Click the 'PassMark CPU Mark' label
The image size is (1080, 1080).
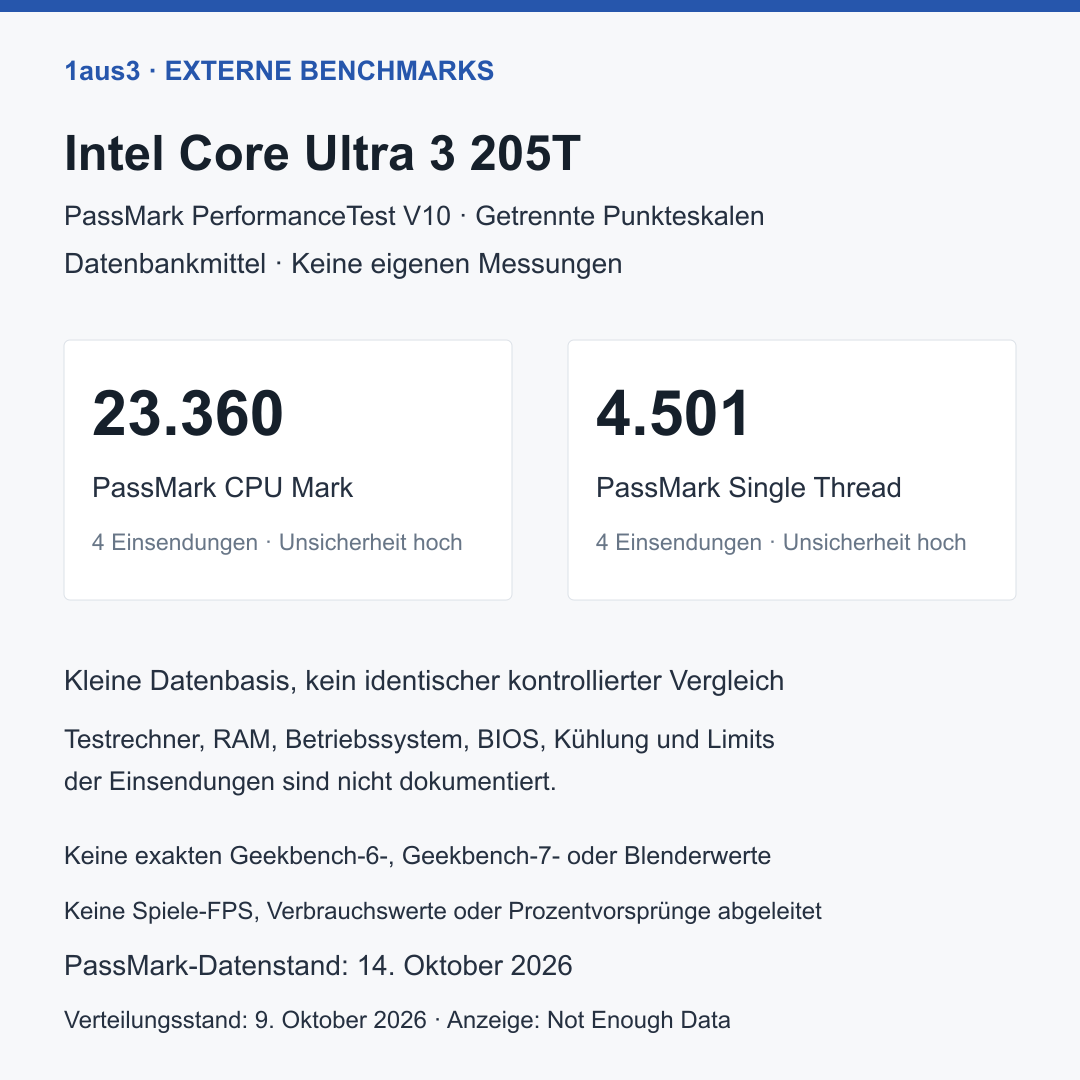[x=222, y=488]
